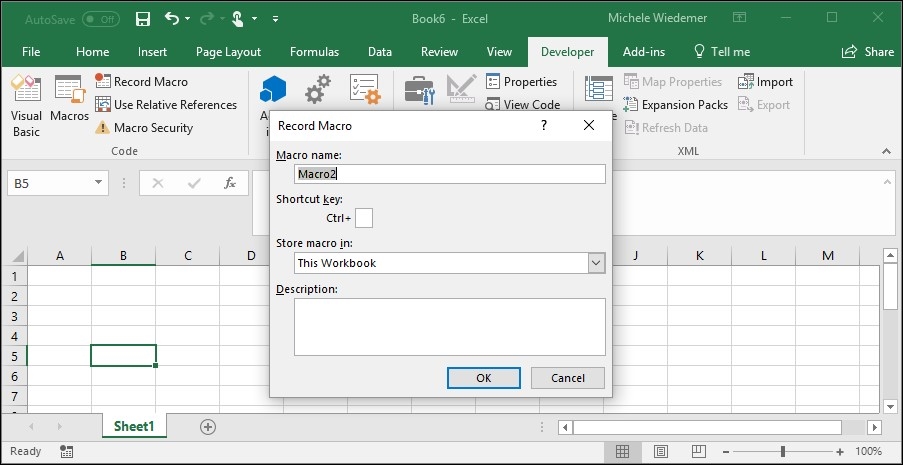Open the Undo history dropdown
Screen dimensions: 903x465
188,19
